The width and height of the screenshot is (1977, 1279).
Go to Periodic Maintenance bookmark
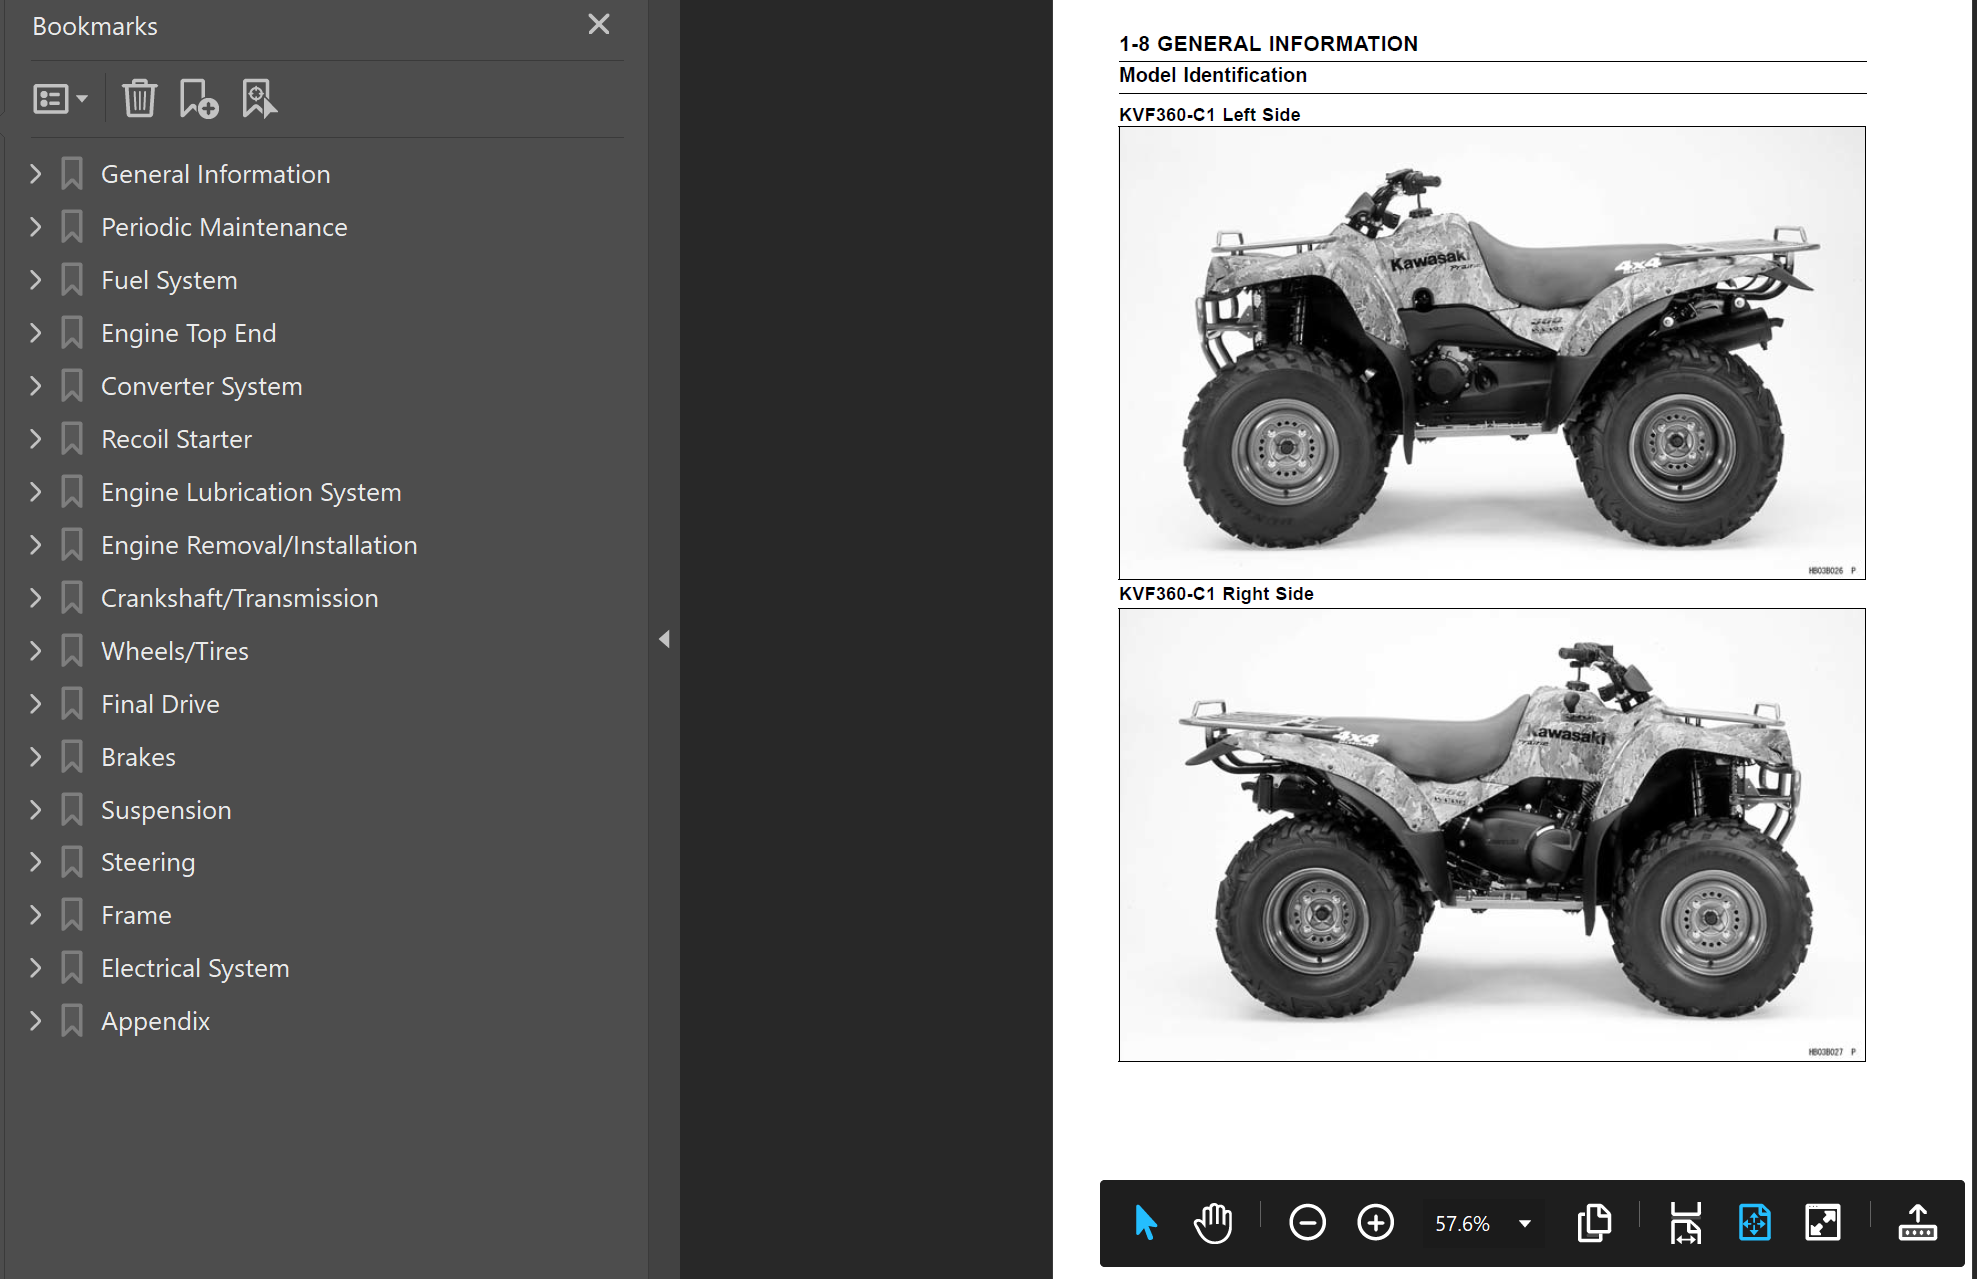pos(224,227)
